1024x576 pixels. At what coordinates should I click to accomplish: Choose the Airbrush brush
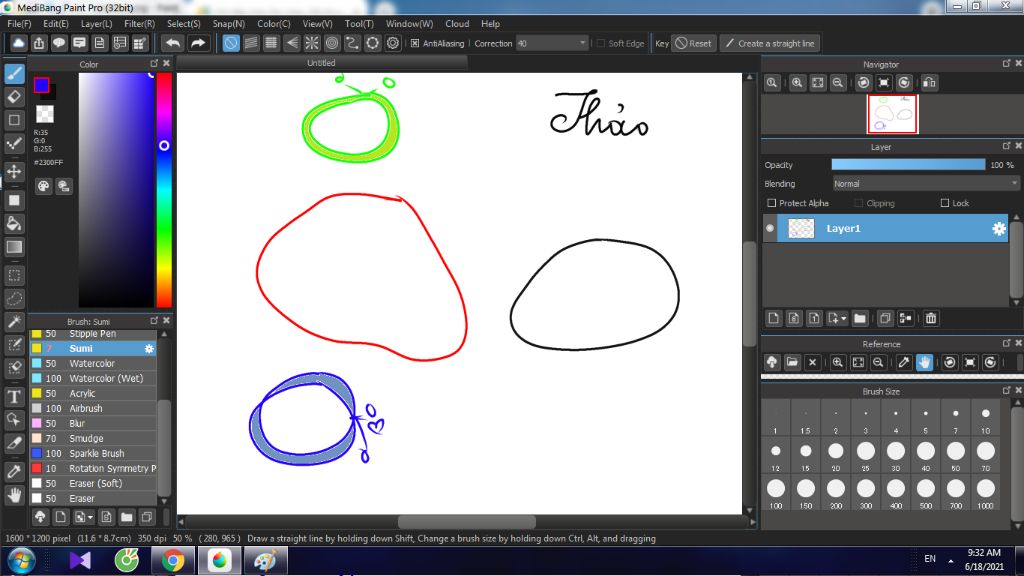pyautogui.click(x=93, y=409)
